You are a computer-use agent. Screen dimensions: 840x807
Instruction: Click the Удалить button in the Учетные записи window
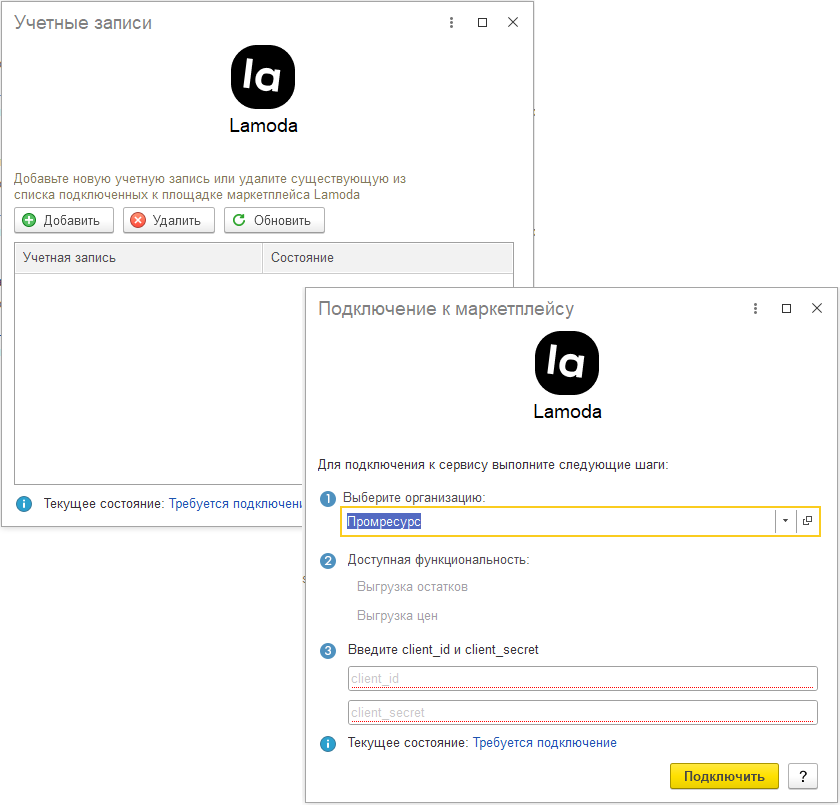click(x=169, y=220)
